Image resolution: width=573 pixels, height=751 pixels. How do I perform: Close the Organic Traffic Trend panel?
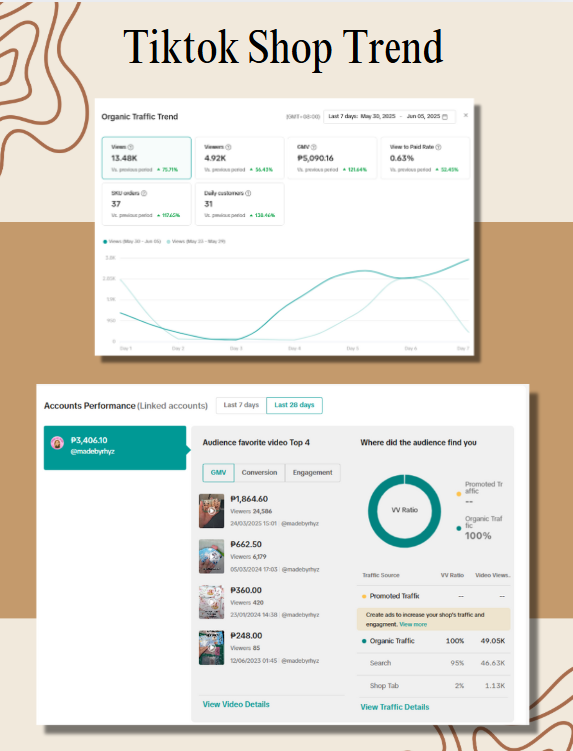tap(466, 115)
